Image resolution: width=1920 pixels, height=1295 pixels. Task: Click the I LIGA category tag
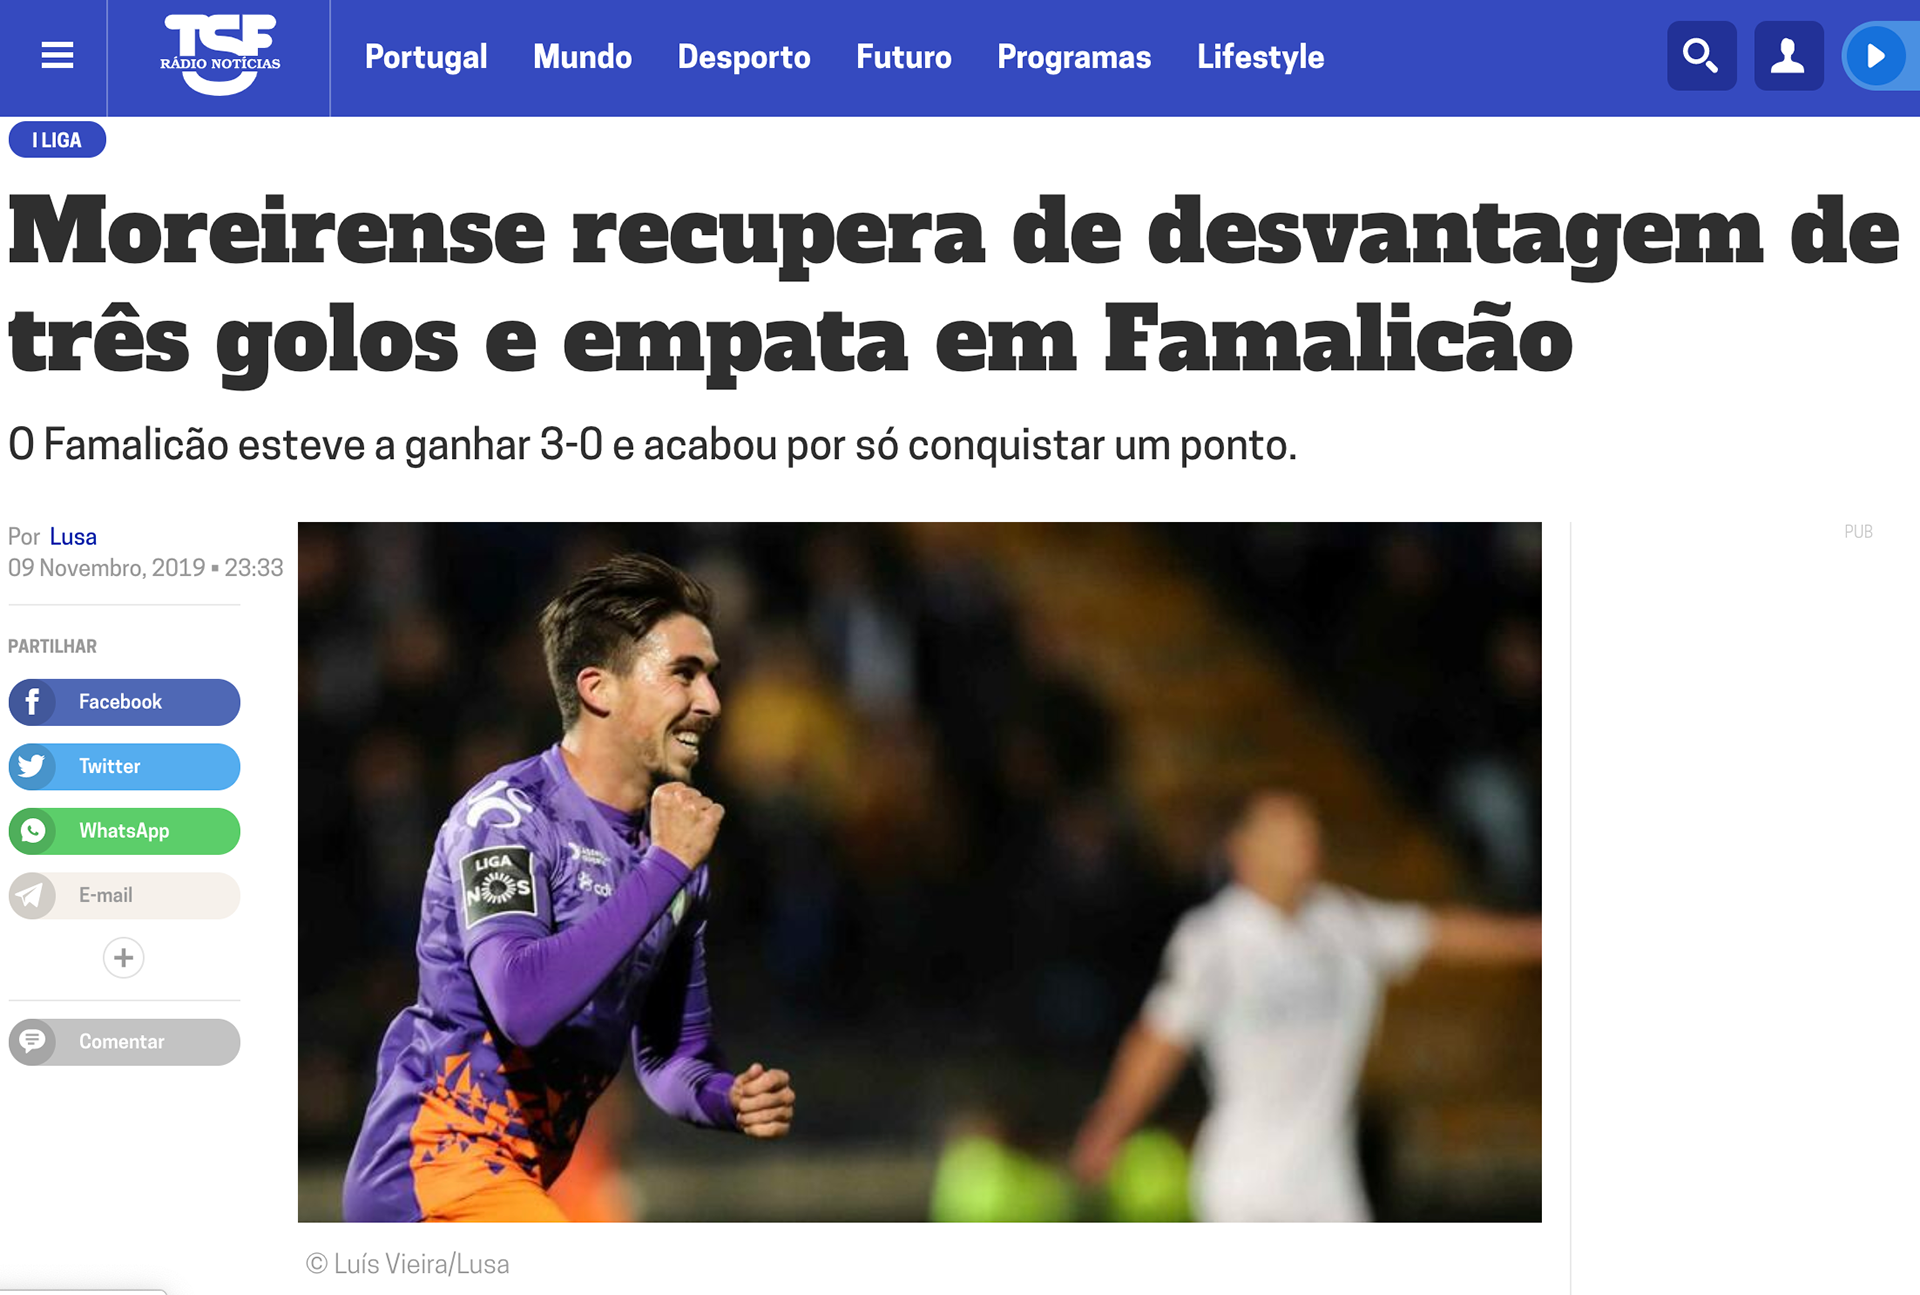(x=57, y=140)
